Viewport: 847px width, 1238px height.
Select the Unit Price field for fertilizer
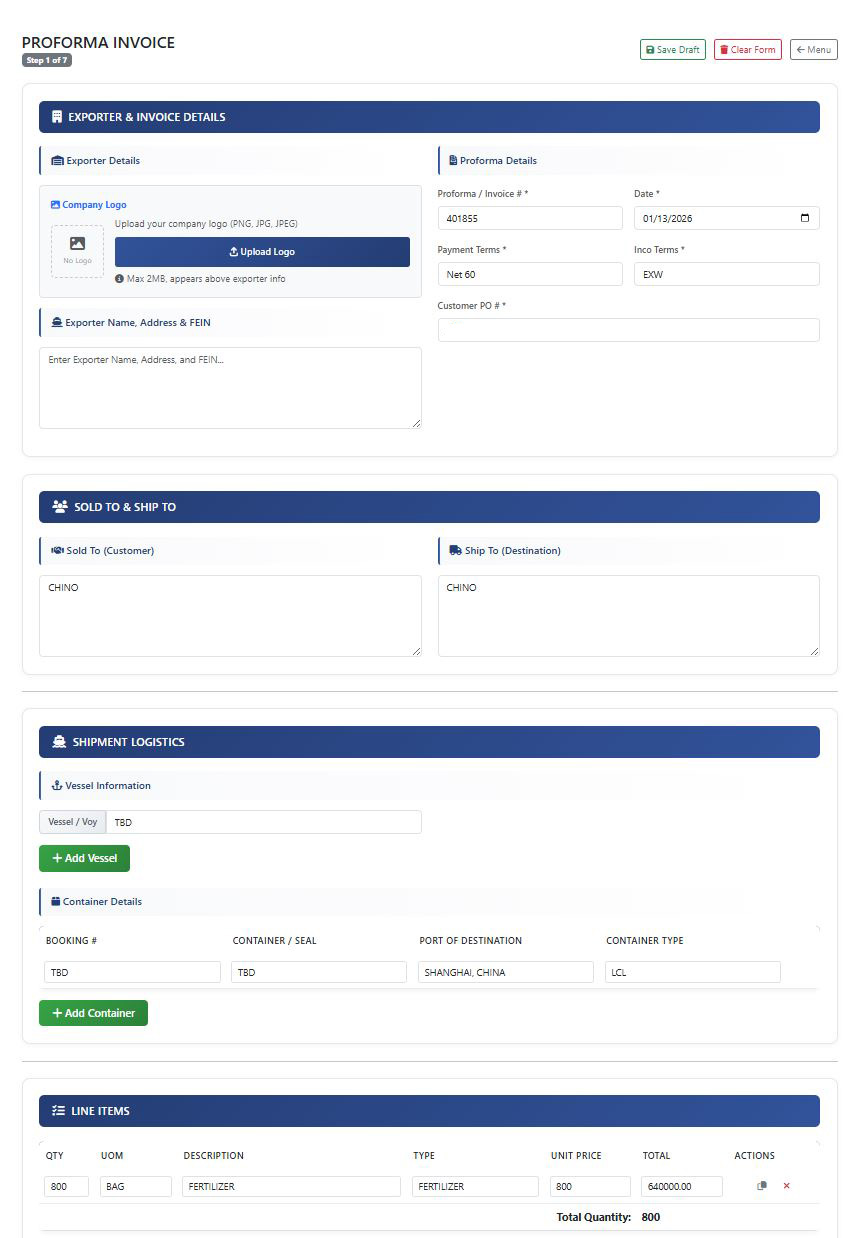(589, 1185)
